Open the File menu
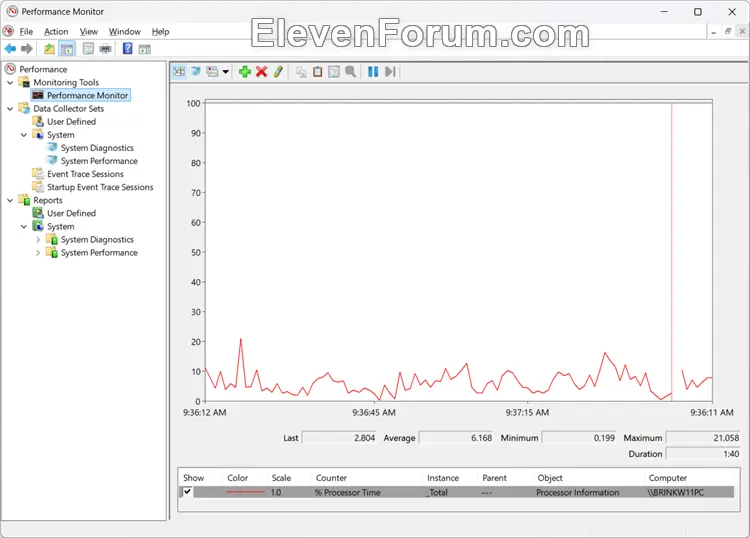750x538 pixels. pyautogui.click(x=26, y=32)
